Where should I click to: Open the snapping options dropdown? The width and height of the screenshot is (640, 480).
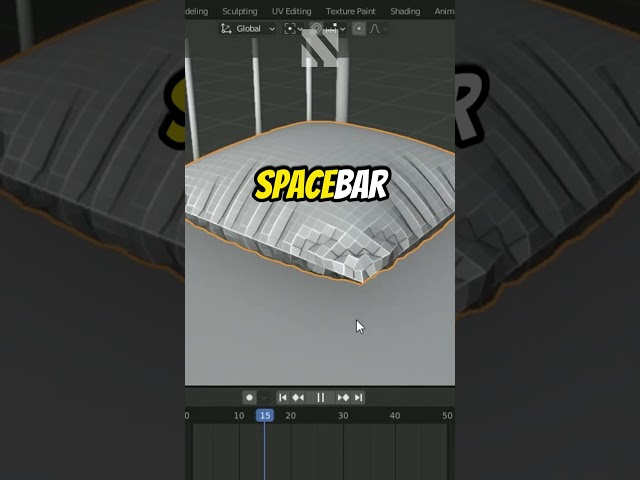tap(336, 29)
